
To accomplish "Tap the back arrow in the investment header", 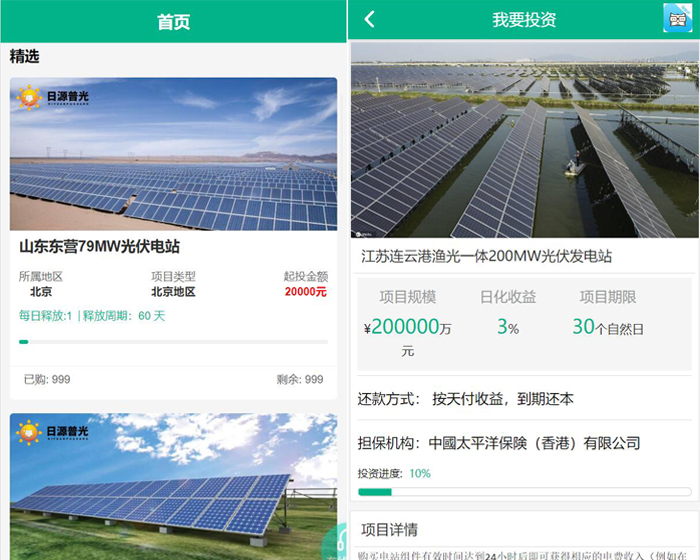I will (x=369, y=20).
